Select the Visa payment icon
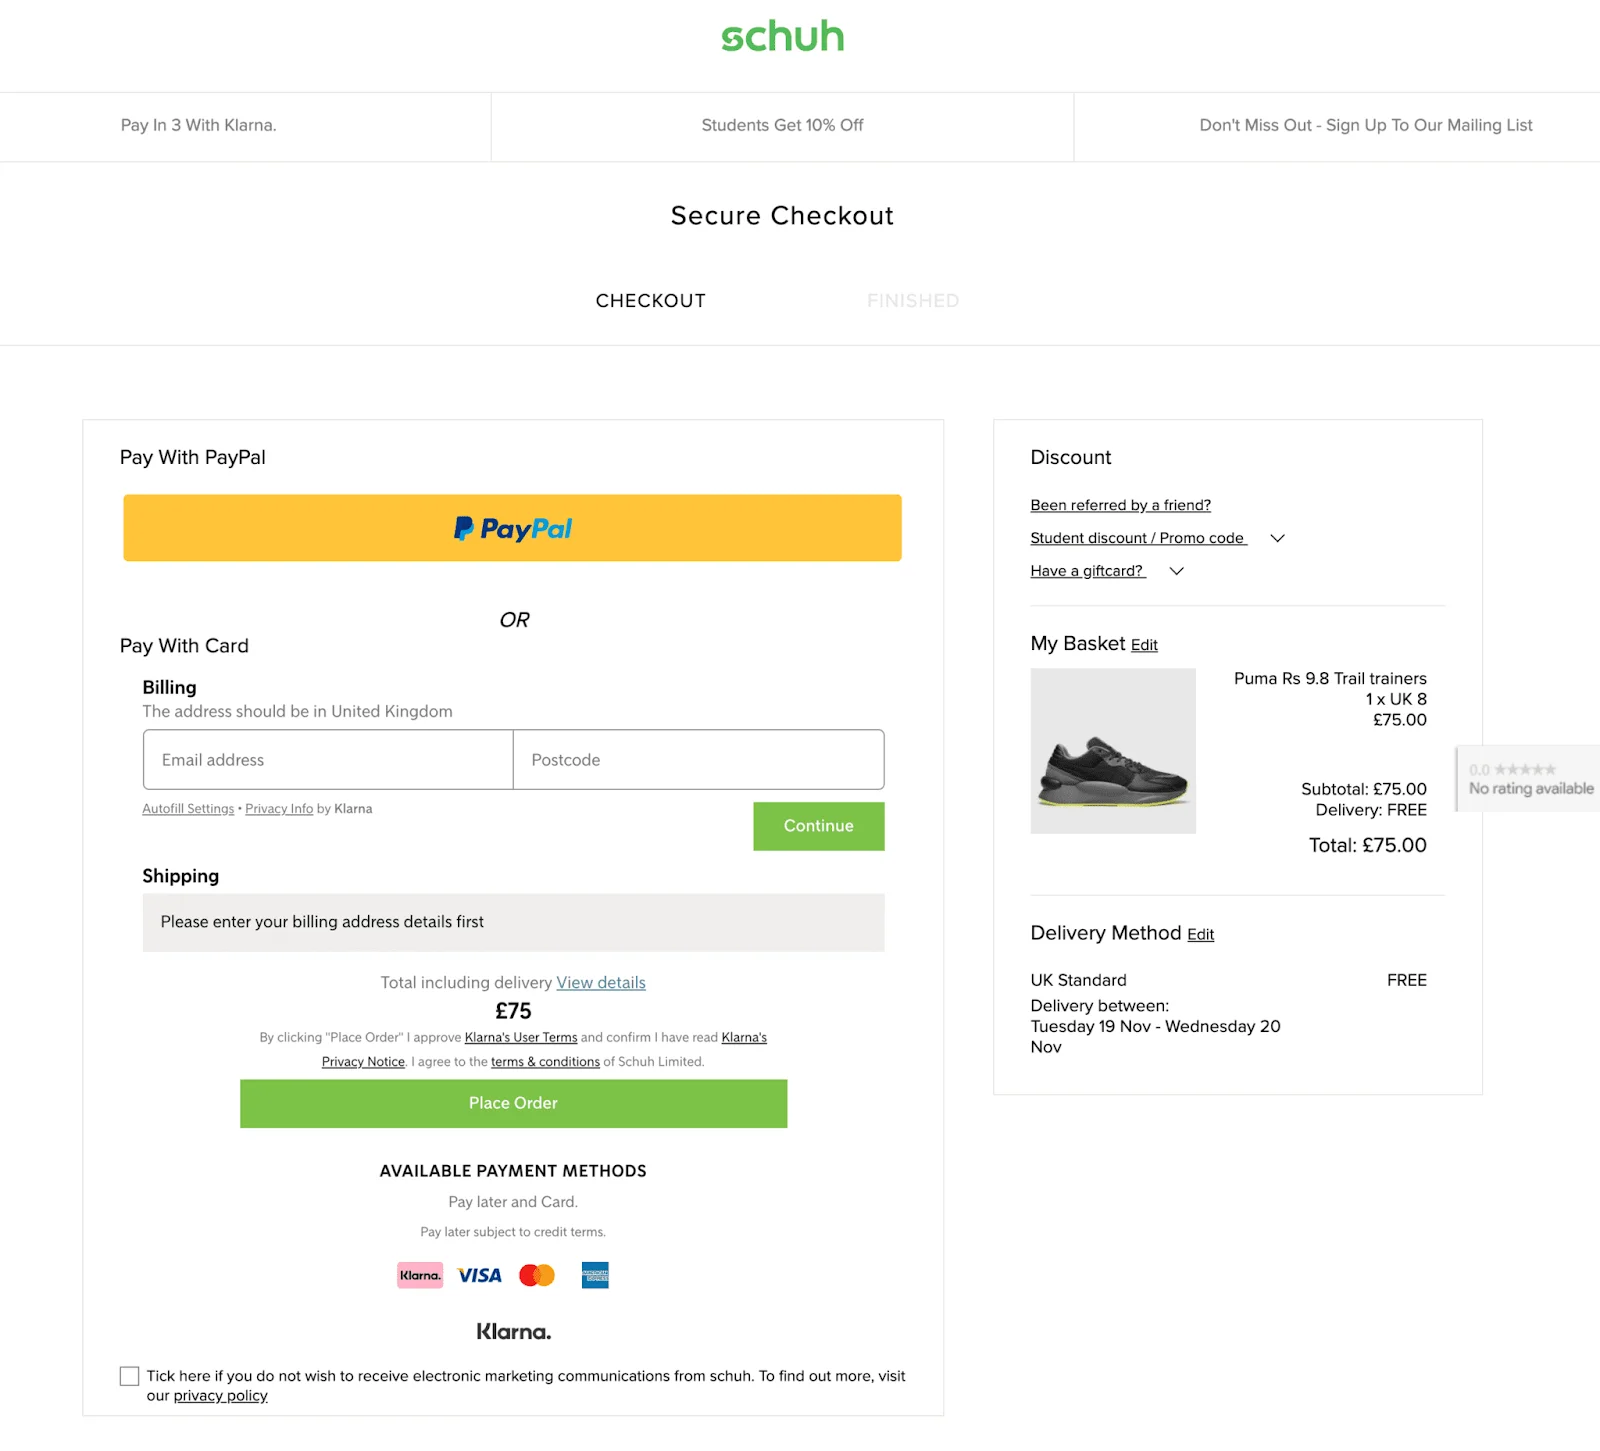 [478, 1275]
